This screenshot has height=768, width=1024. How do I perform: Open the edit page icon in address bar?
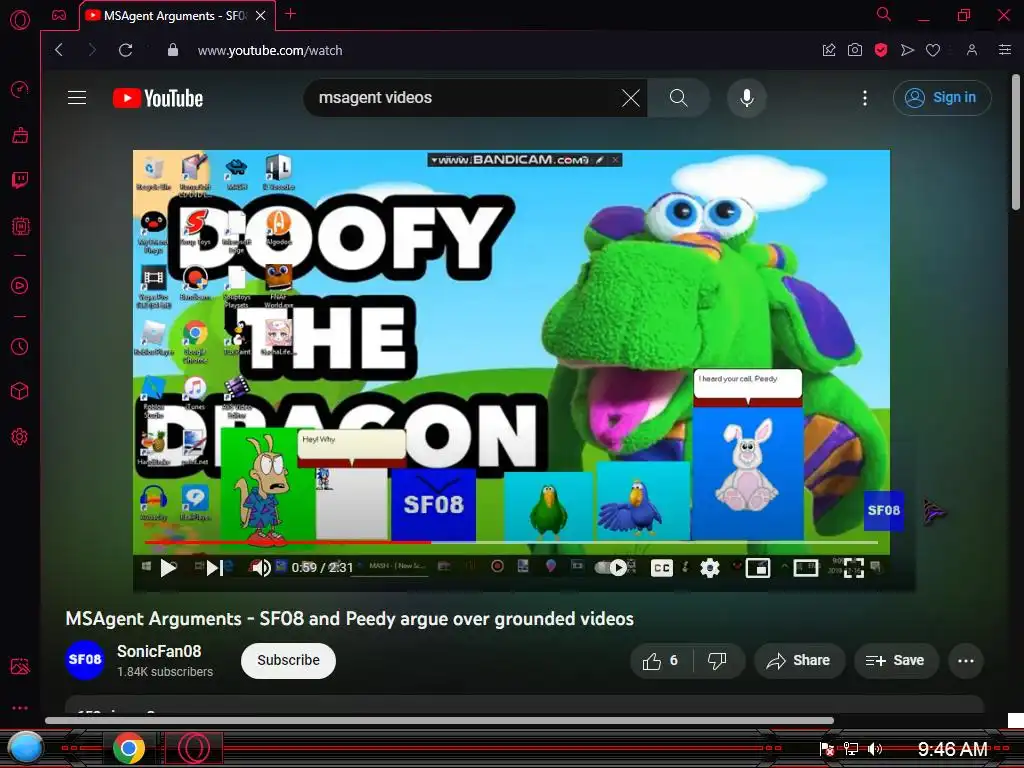tap(829, 50)
